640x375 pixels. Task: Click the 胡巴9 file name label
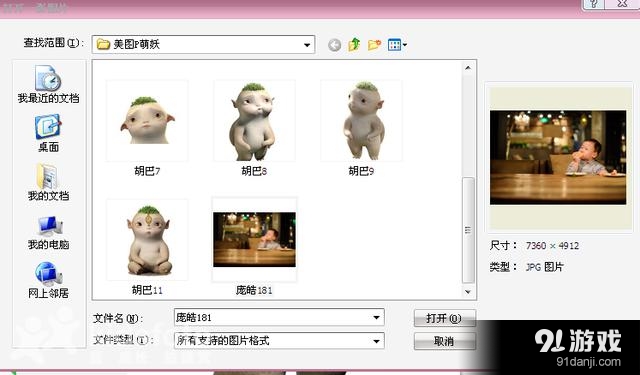pos(361,171)
